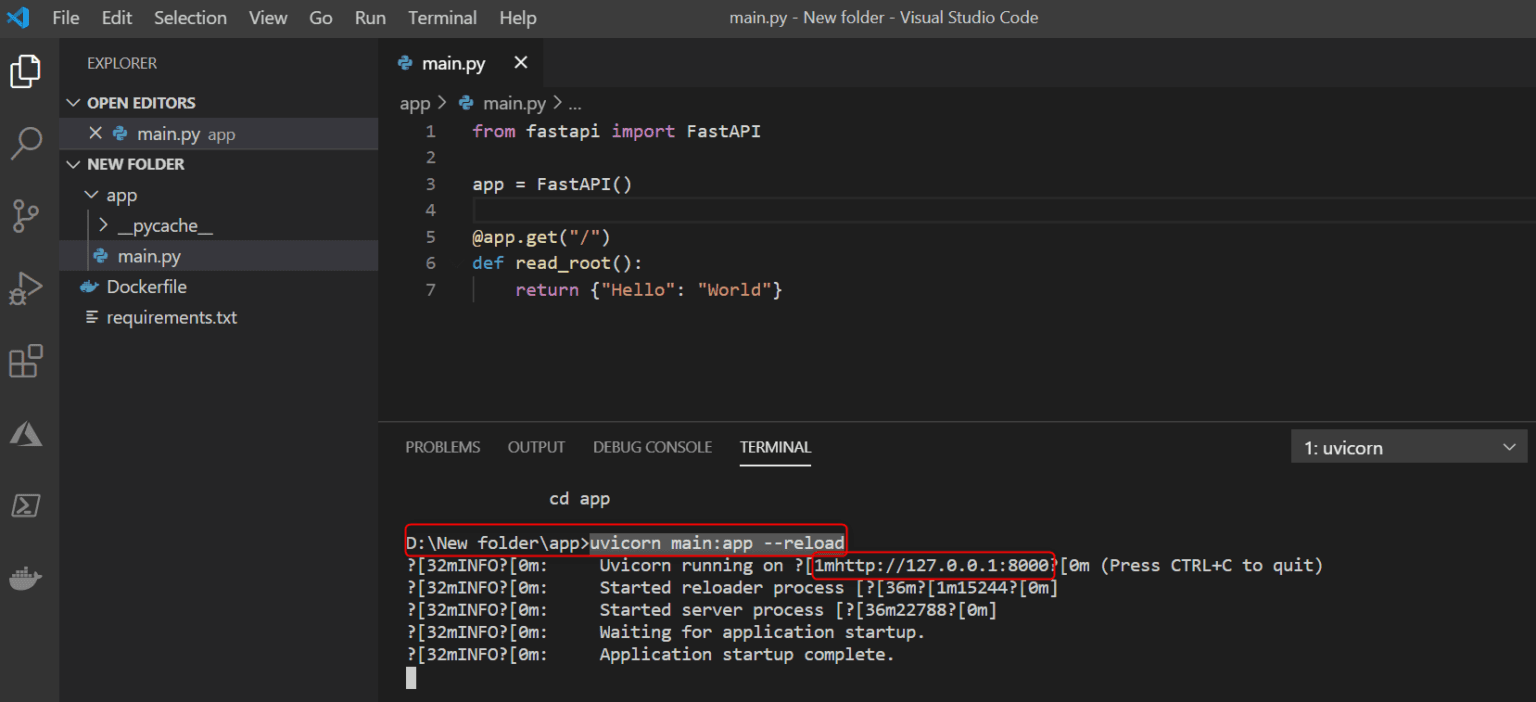1536x702 pixels.
Task: Switch to the Debug Console tab
Action: 652,447
